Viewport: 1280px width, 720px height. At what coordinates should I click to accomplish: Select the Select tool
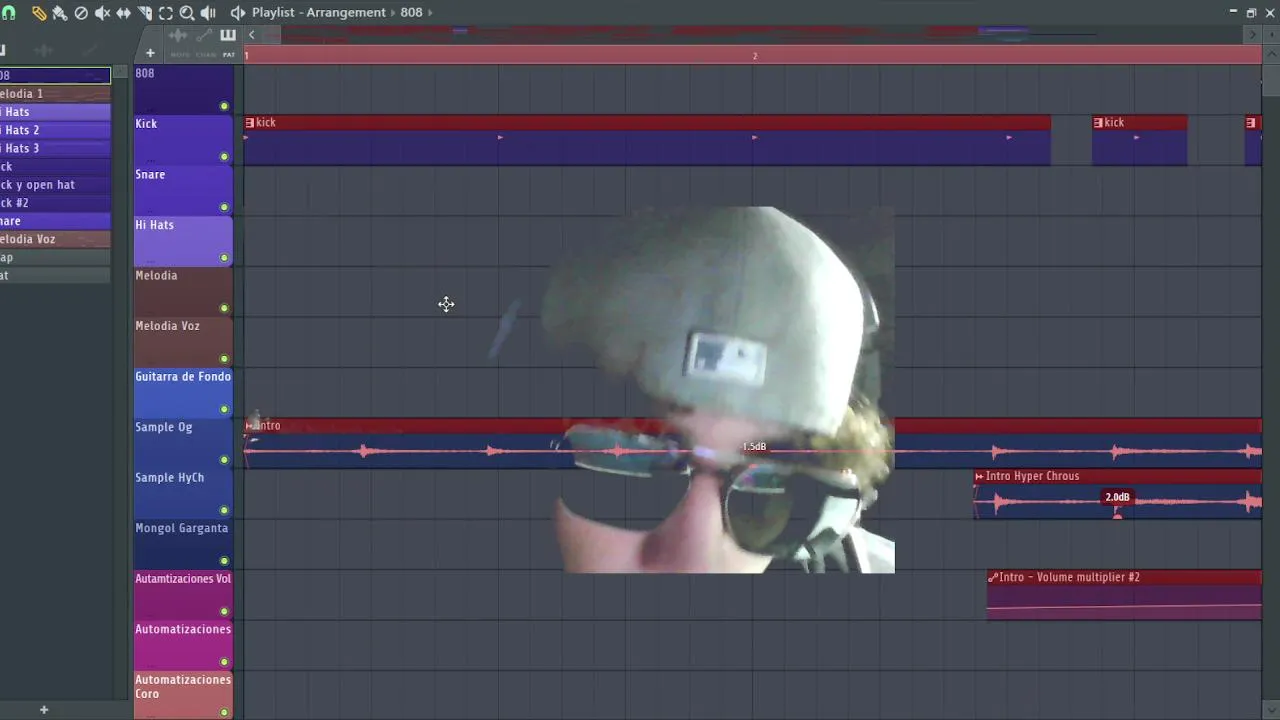coord(165,13)
